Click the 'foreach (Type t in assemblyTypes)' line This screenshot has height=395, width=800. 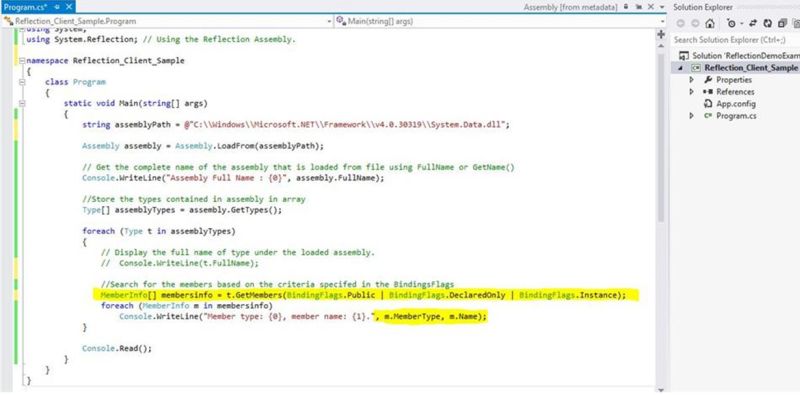pos(159,231)
